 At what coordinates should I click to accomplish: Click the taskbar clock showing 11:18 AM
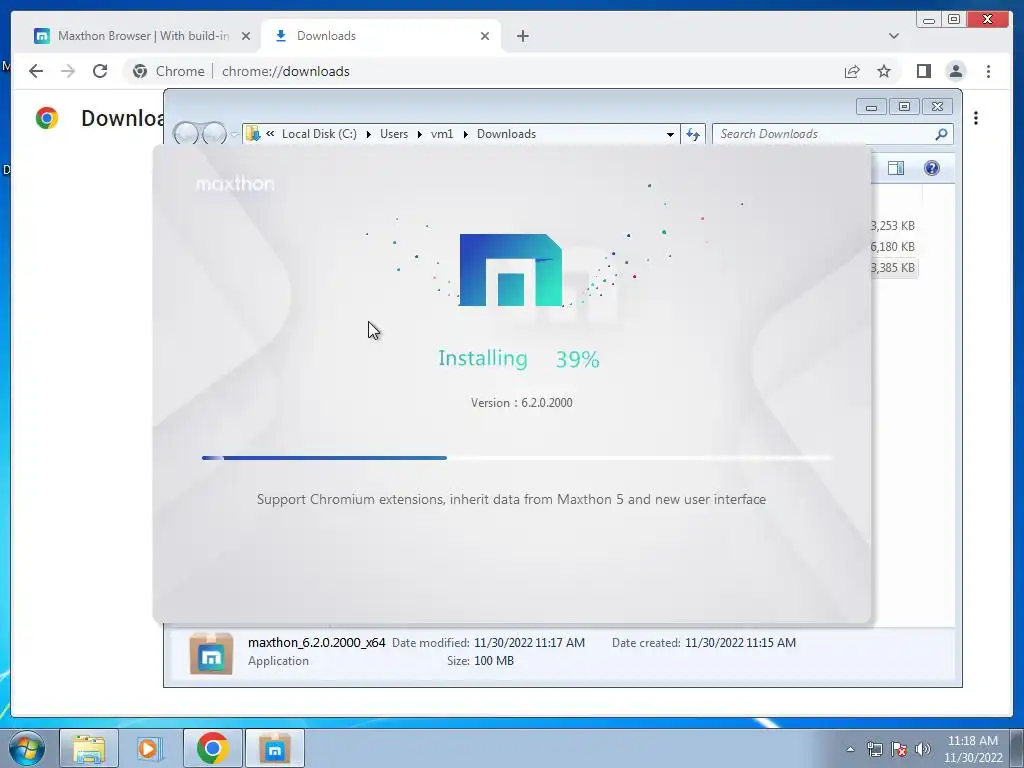(x=972, y=749)
